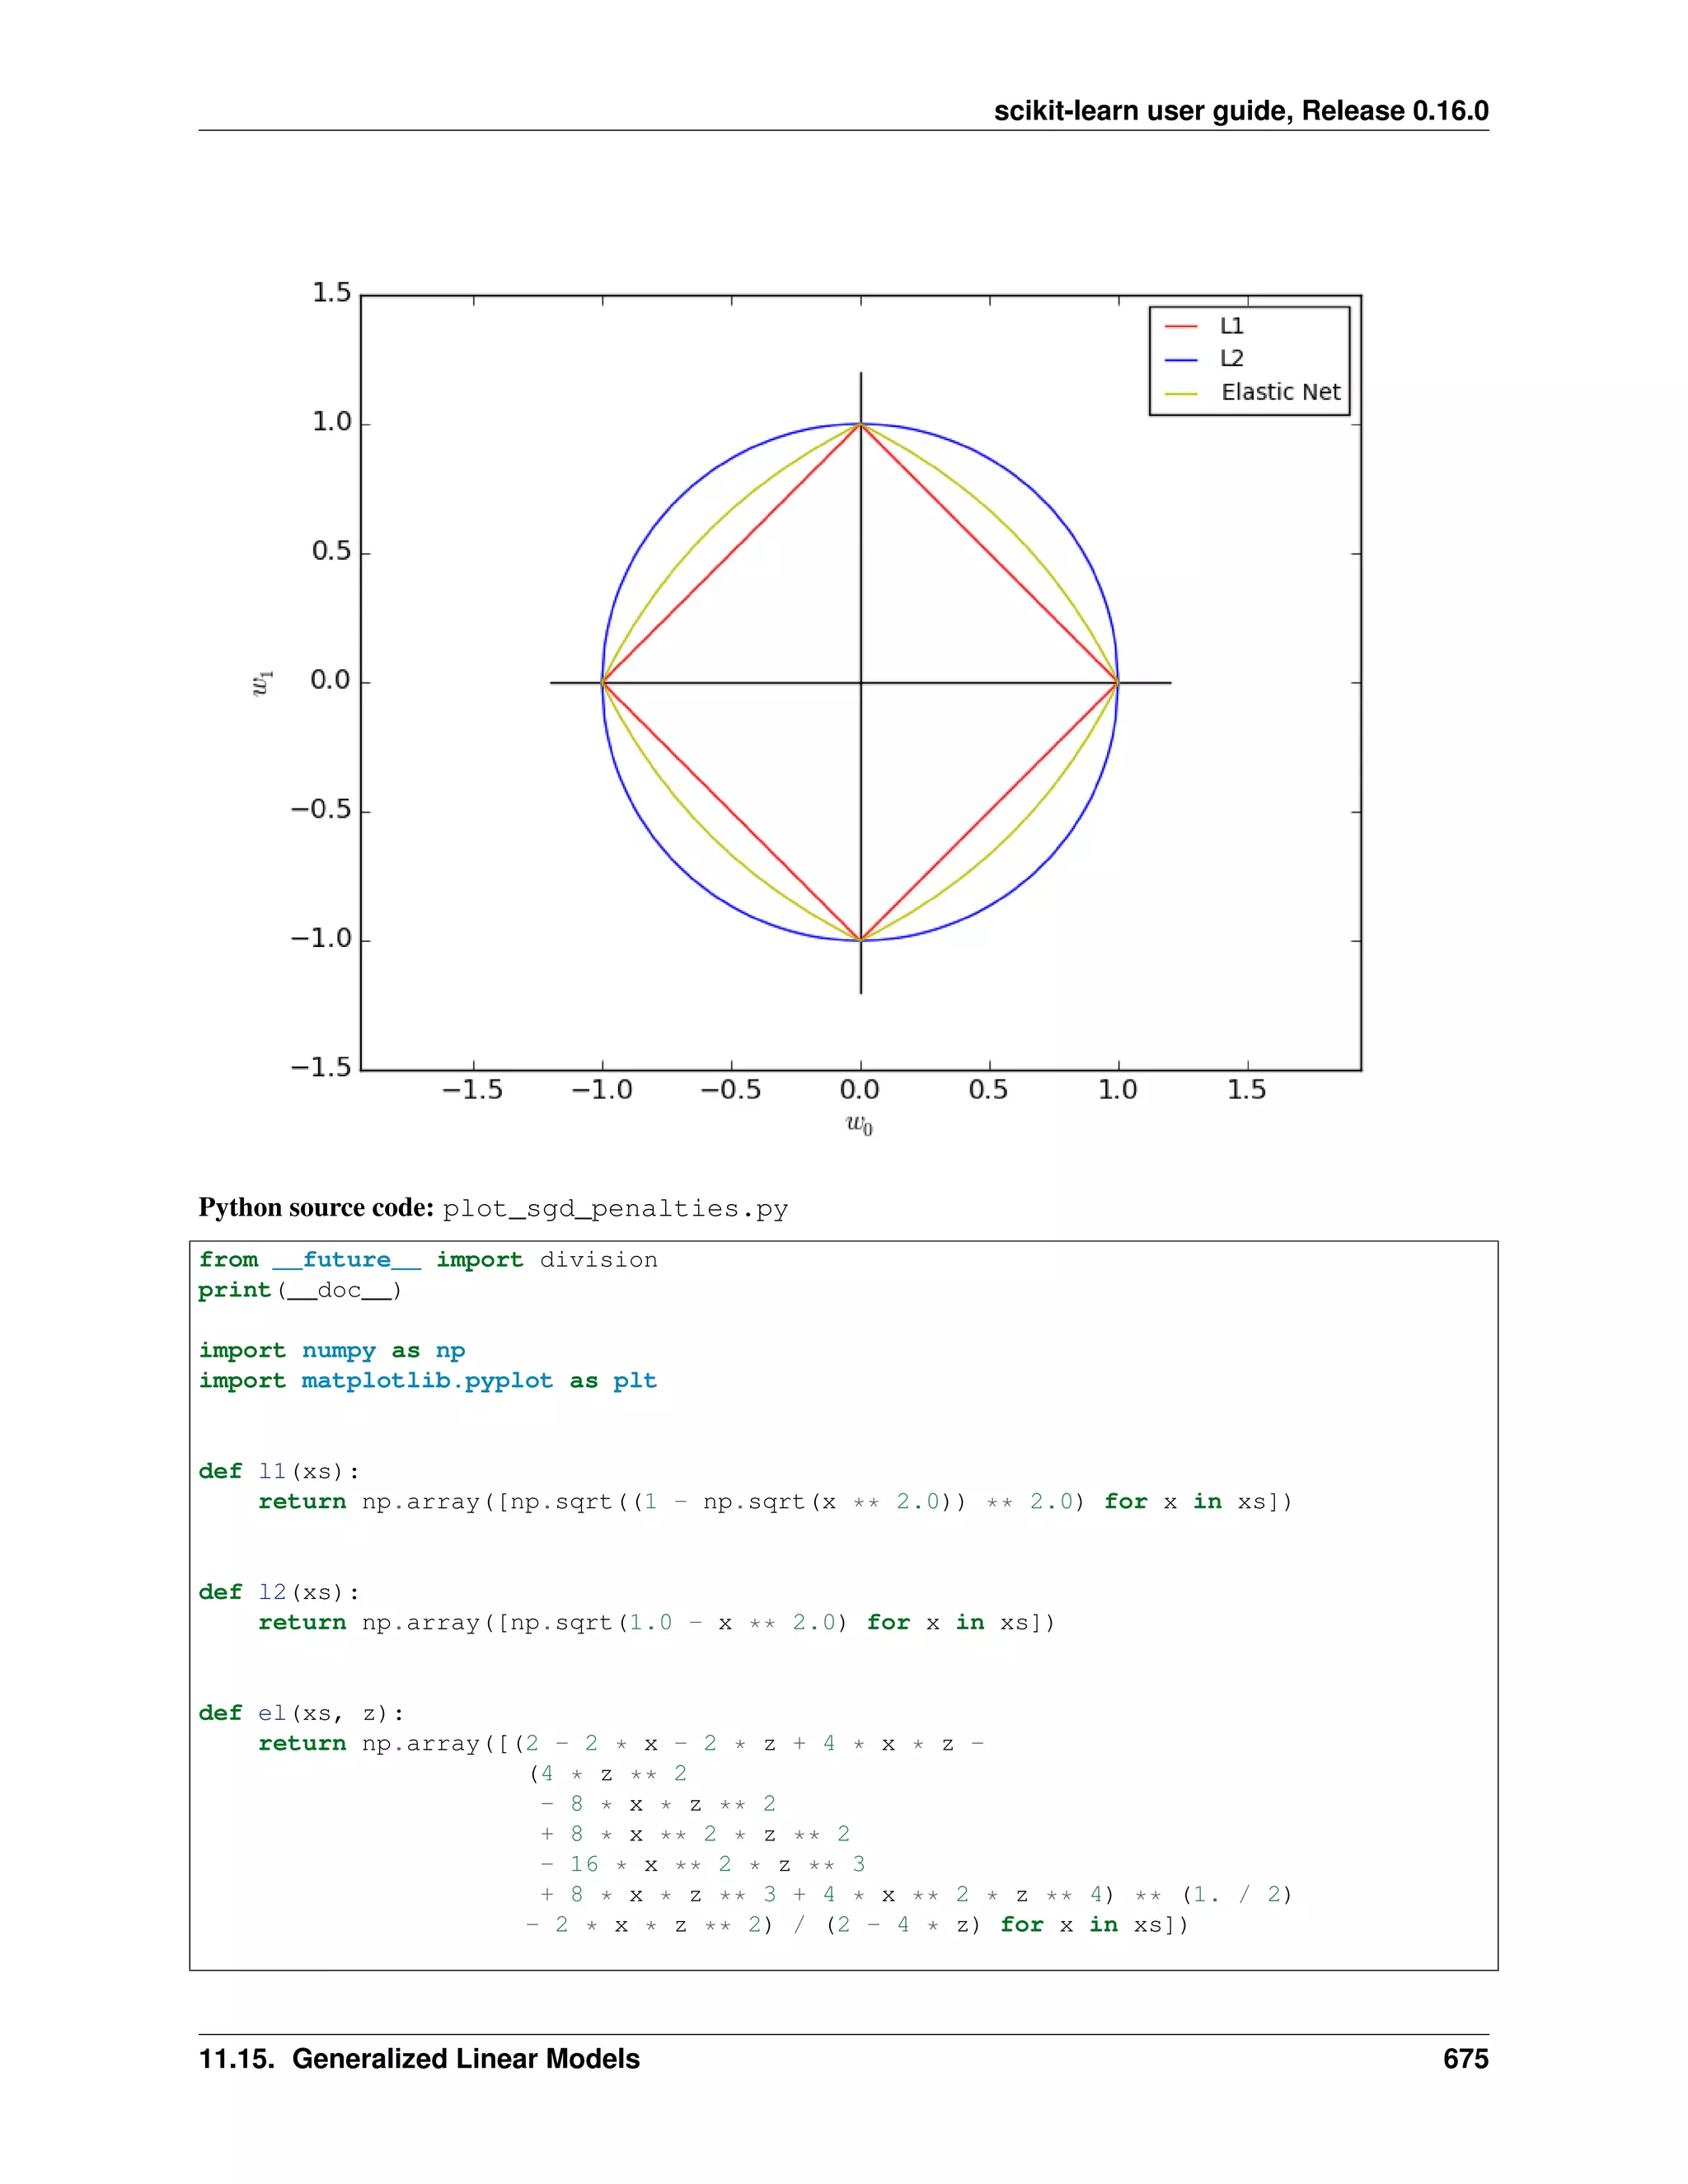Open the plot_sgd_penalties.py file name
The width and height of the screenshot is (1688, 2184).
click(615, 1209)
